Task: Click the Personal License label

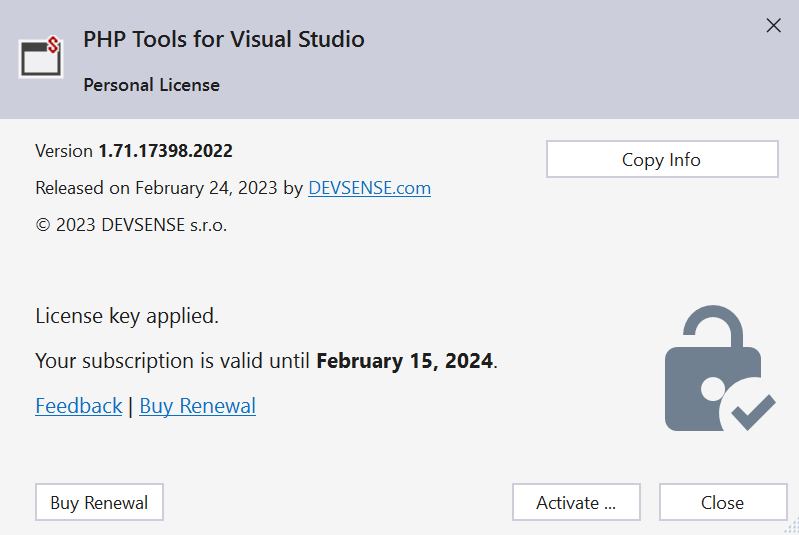Action: point(151,85)
